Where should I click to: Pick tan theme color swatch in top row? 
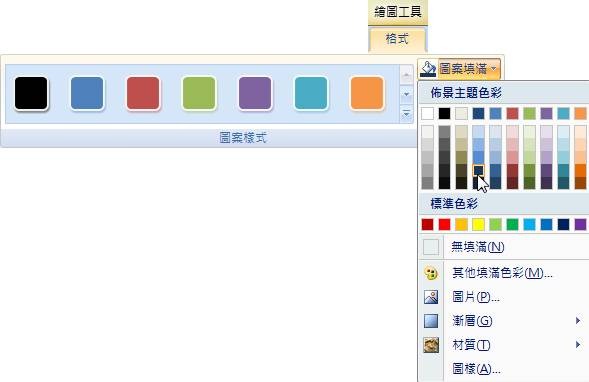pyautogui.click(x=461, y=113)
